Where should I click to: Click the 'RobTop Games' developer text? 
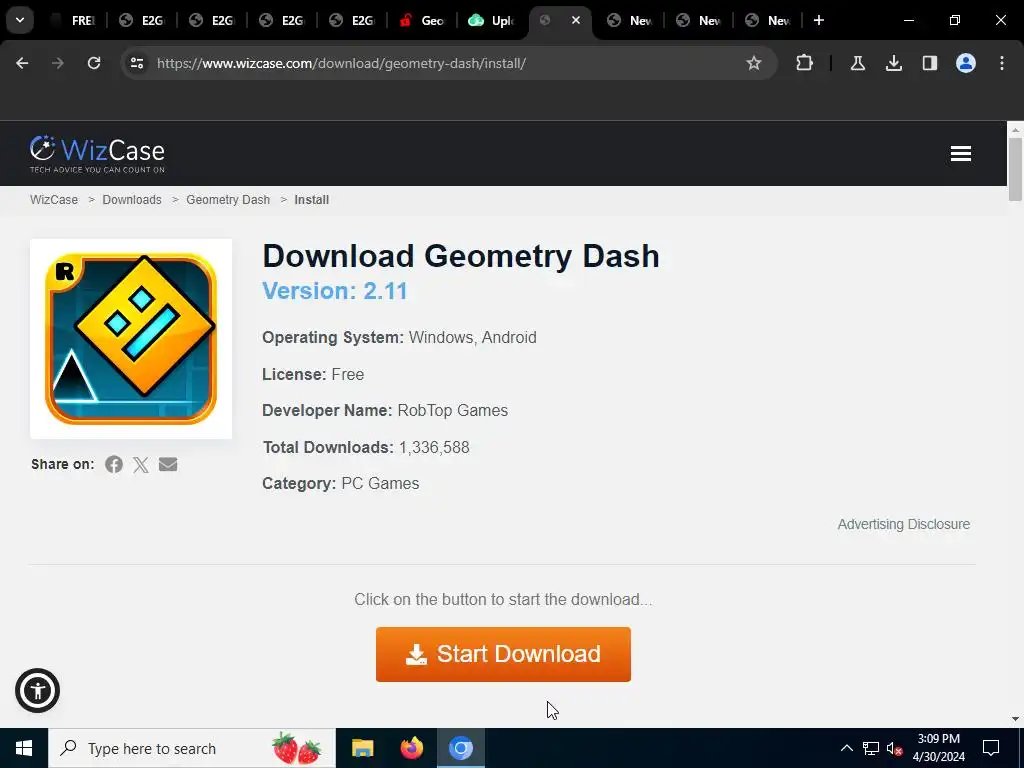pos(453,411)
